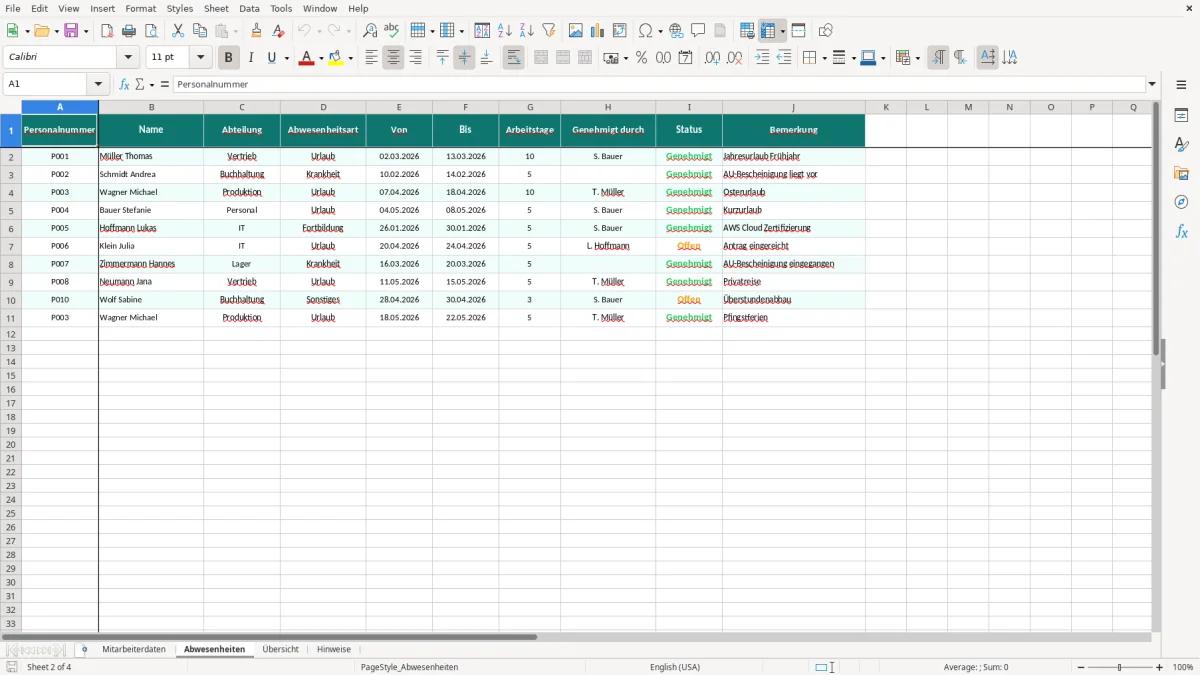
Task: Run the Spelling check tool
Action: click(x=392, y=31)
